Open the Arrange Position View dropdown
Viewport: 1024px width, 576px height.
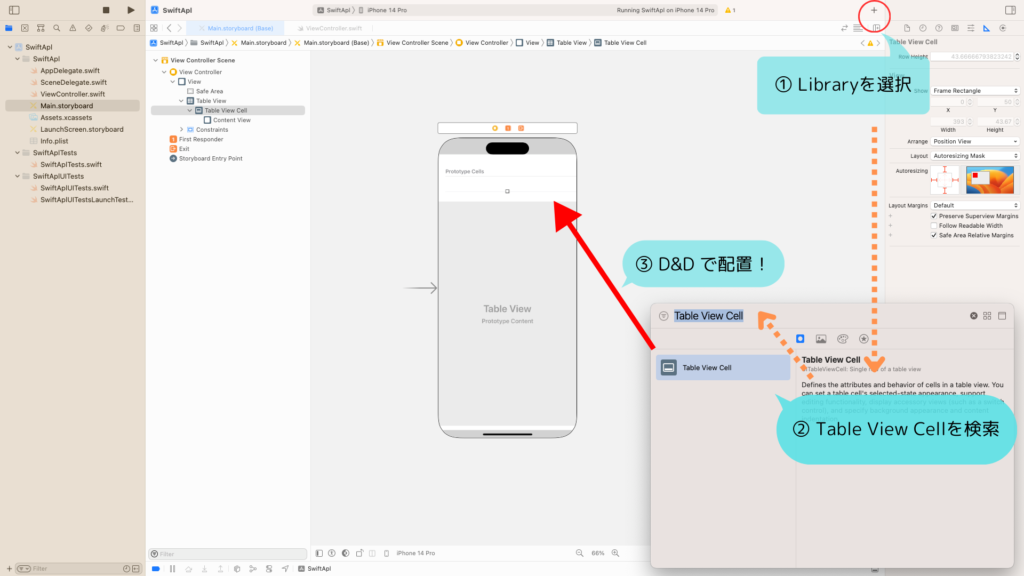point(975,142)
